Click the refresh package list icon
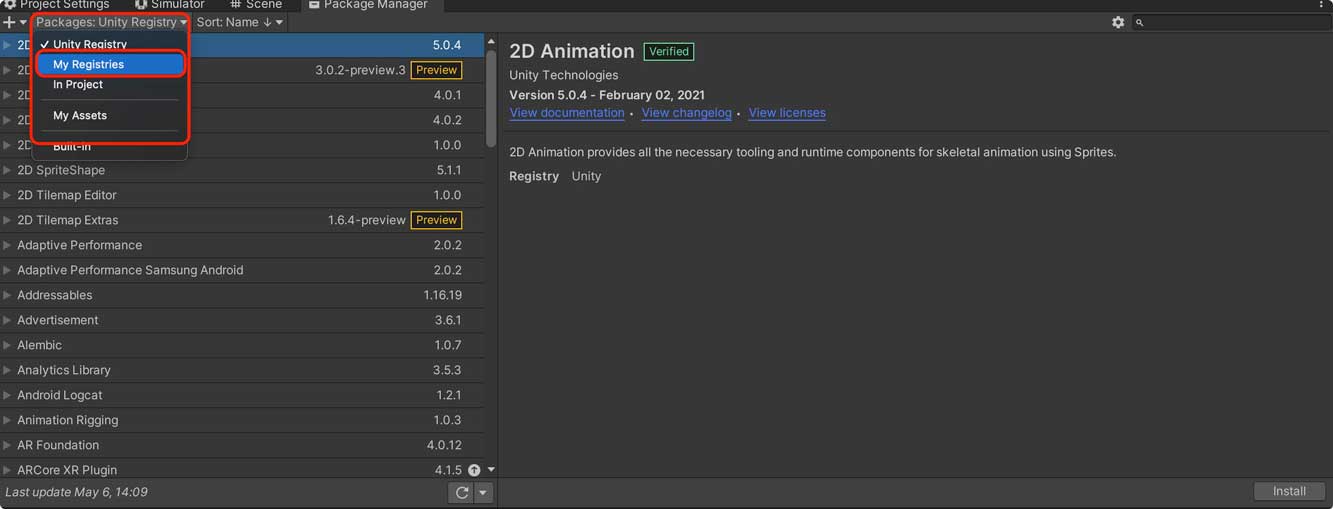Image resolution: width=1333 pixels, height=509 pixels. coord(461,492)
